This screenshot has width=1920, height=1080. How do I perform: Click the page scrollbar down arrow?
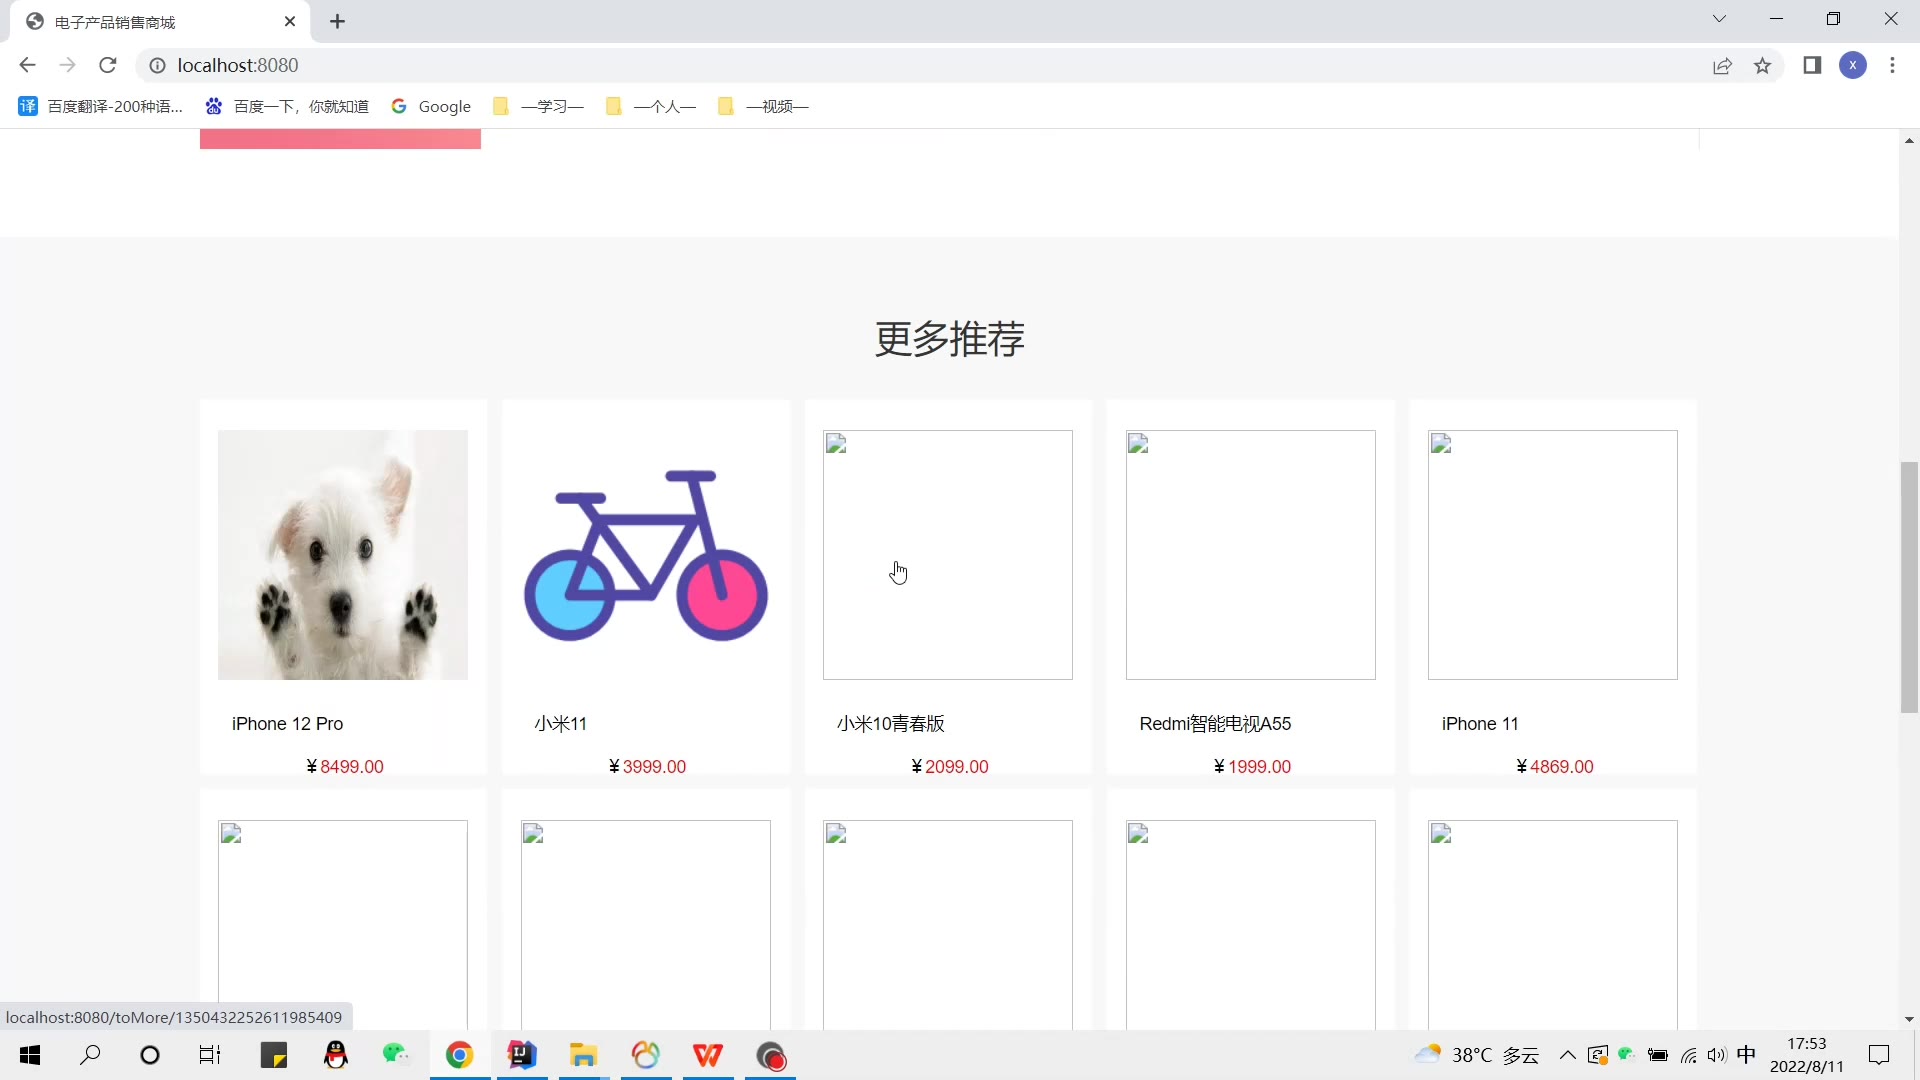click(1909, 1019)
